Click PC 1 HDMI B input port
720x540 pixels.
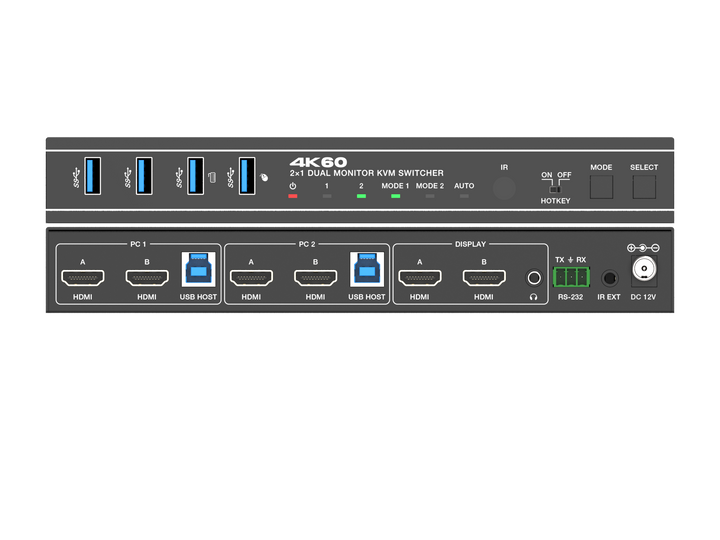click(x=147, y=278)
